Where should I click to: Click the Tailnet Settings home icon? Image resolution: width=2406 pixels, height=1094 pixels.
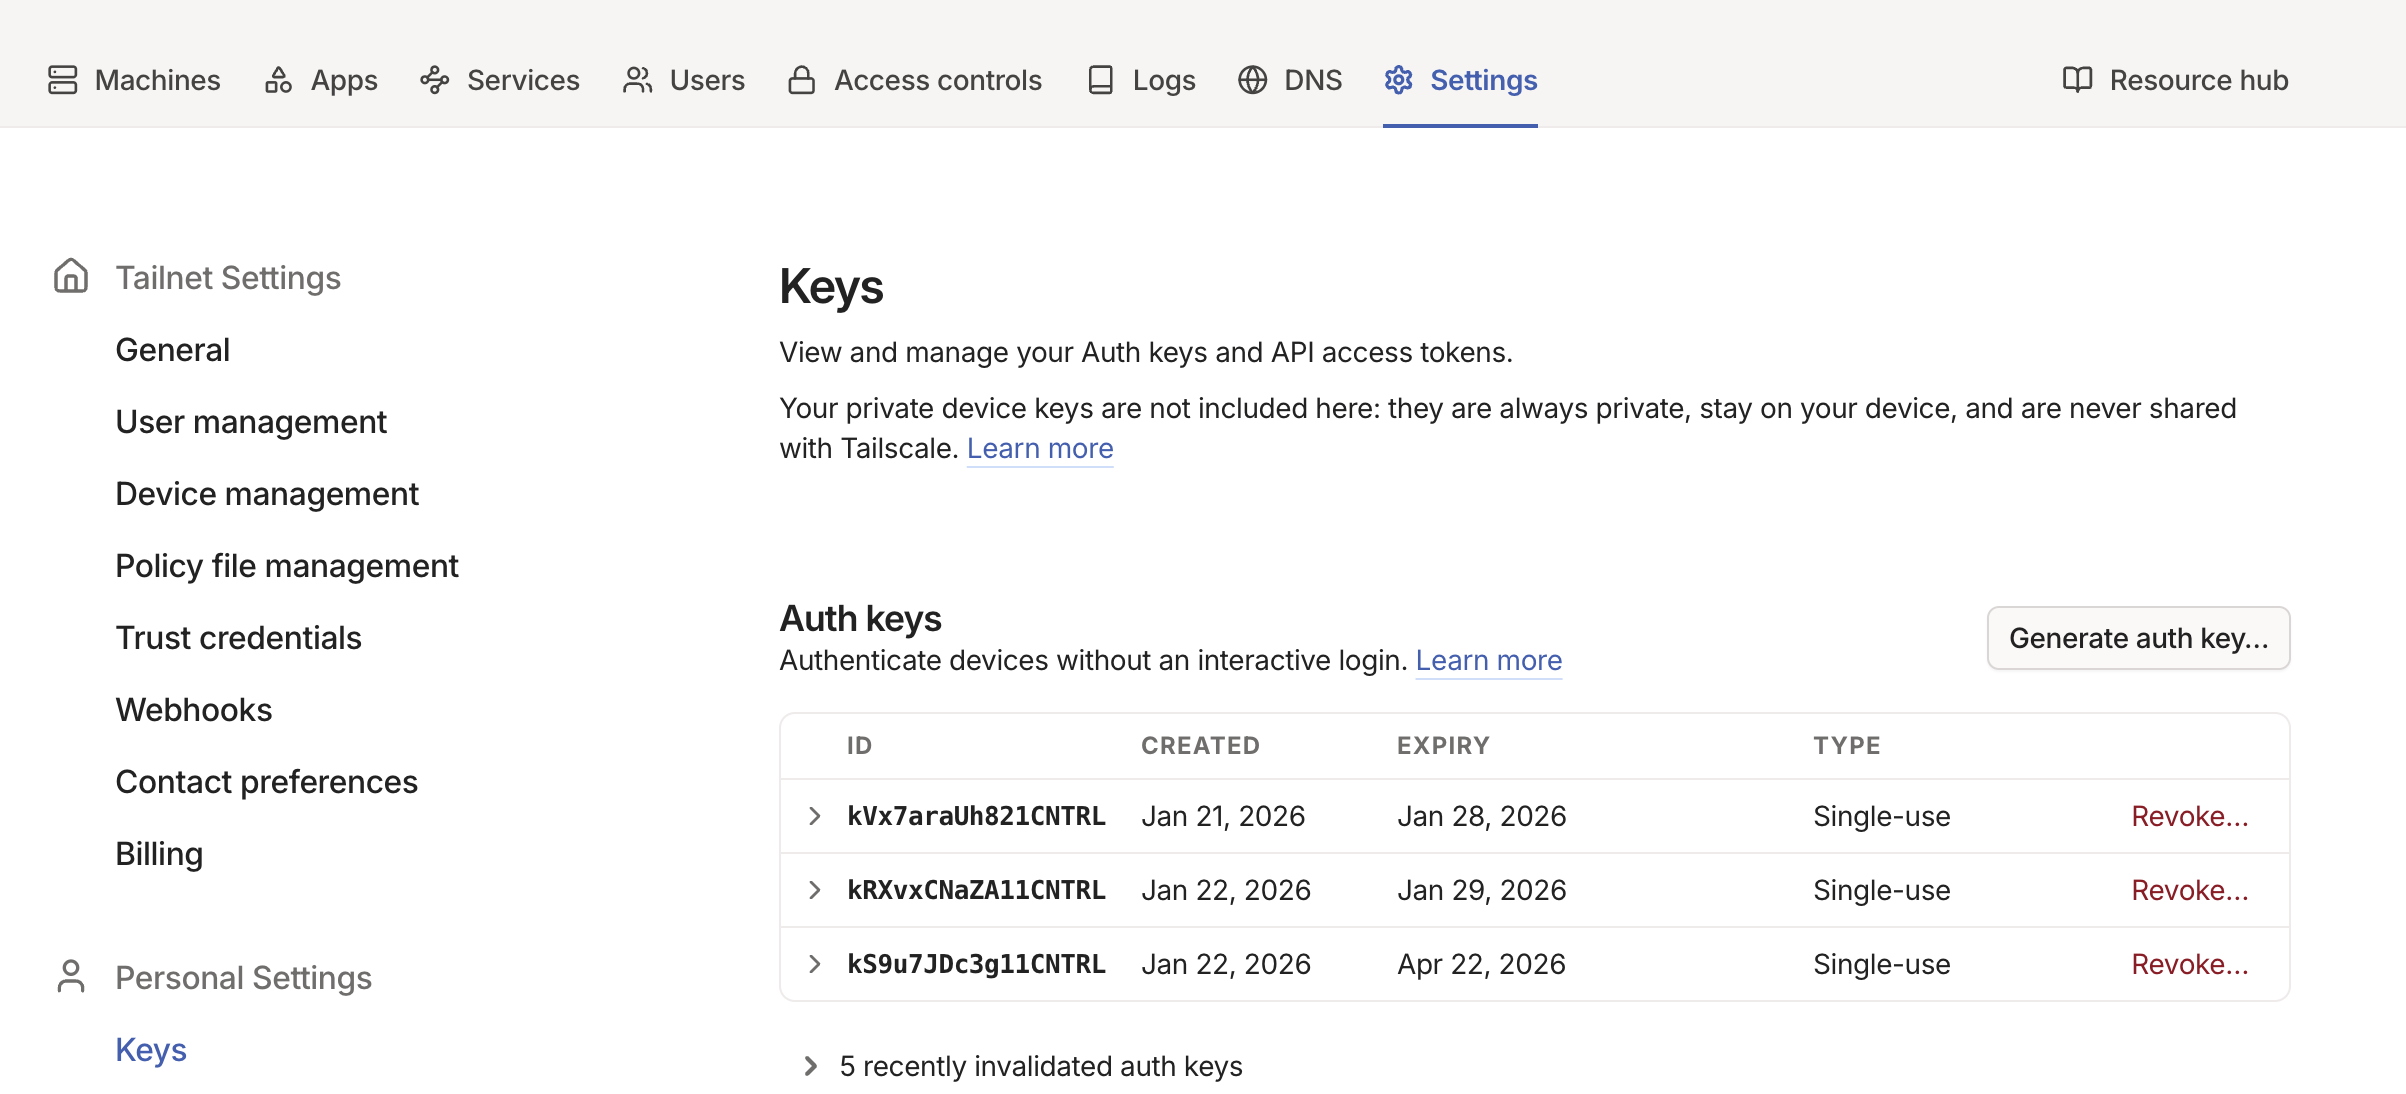coord(71,277)
